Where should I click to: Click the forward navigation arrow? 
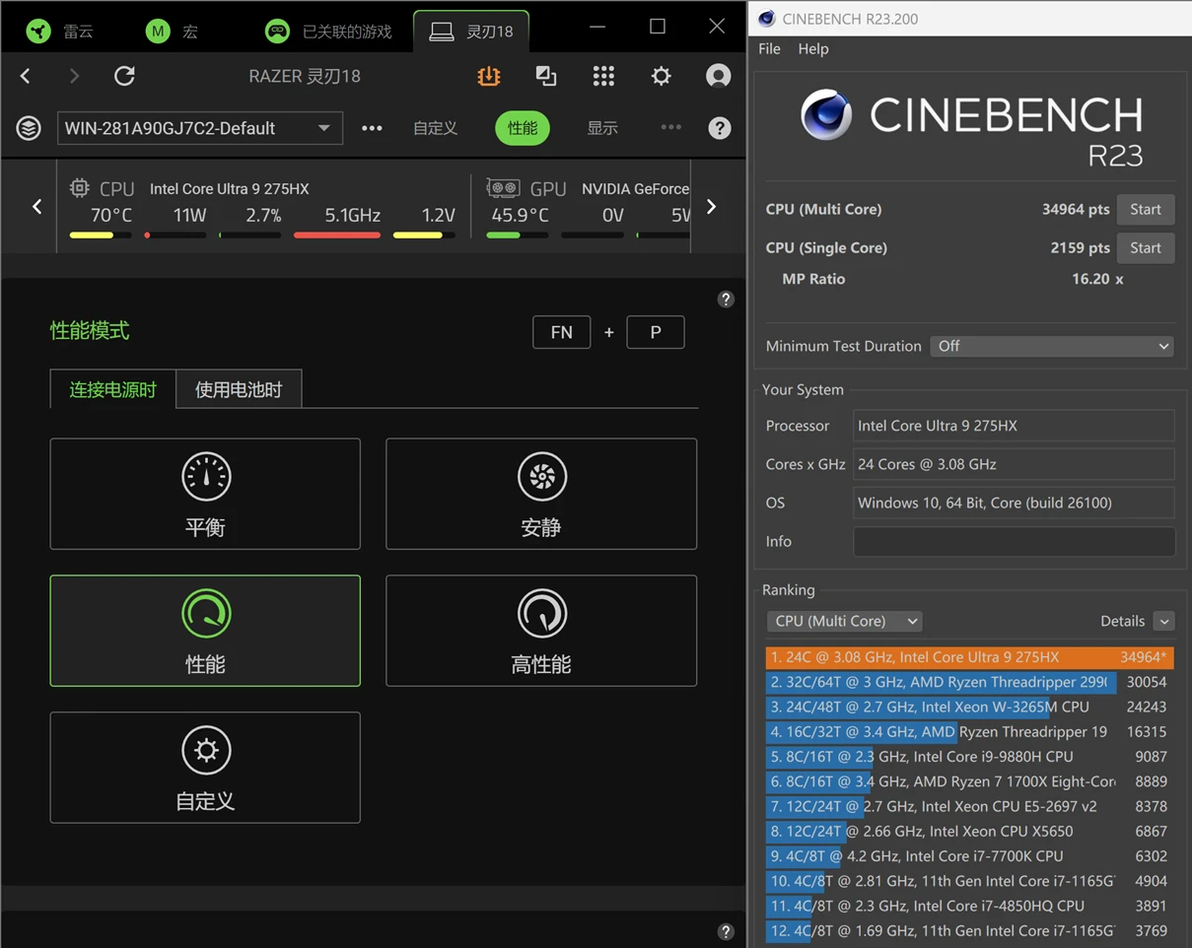(x=74, y=76)
